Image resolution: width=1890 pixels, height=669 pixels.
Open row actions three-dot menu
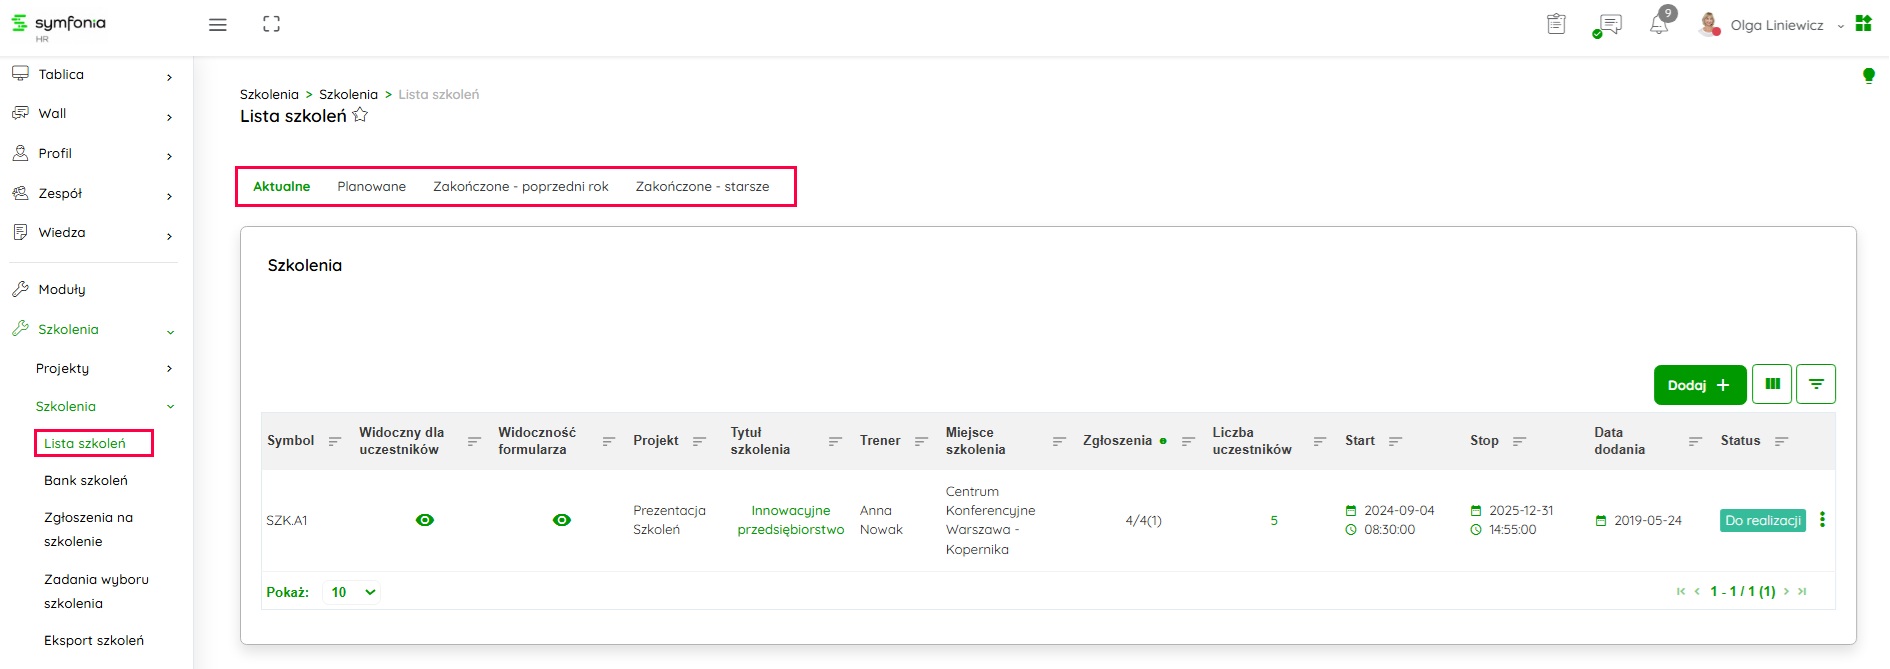1822,520
